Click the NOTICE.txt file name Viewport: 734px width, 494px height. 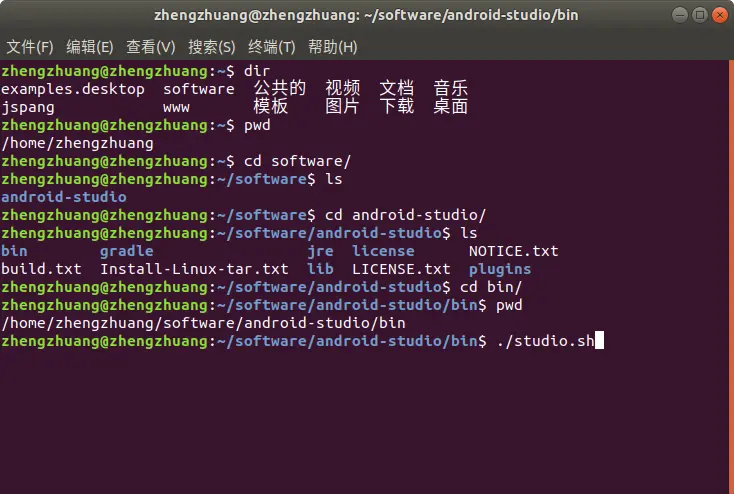pyautogui.click(x=514, y=251)
